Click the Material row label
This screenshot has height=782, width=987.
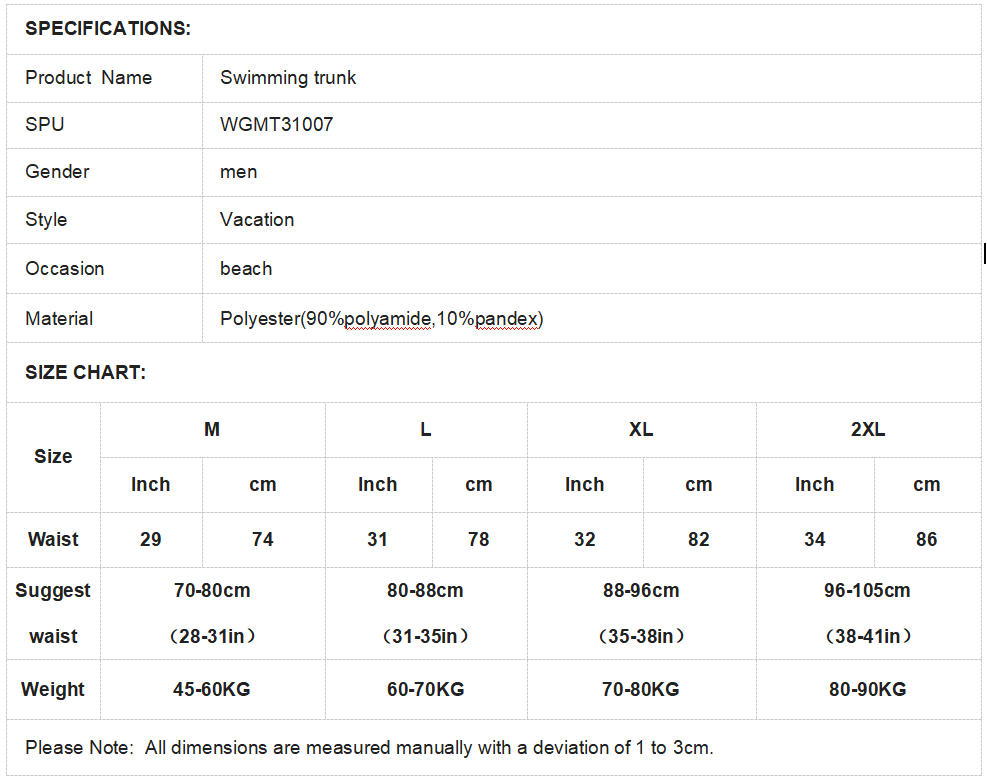[59, 319]
